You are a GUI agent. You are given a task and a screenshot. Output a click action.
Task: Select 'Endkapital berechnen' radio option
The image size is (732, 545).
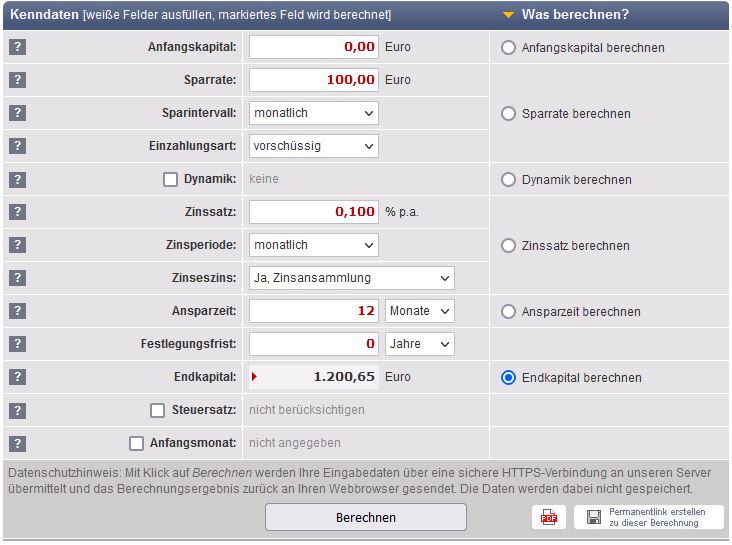click(508, 377)
